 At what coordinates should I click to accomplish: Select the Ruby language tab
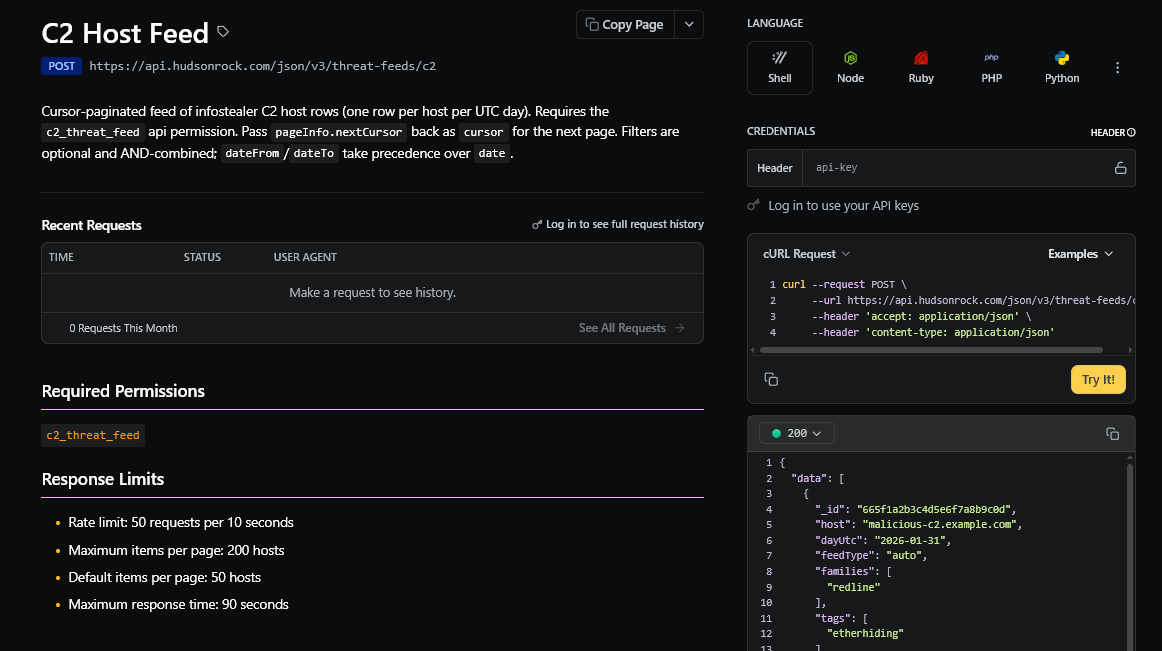921,67
